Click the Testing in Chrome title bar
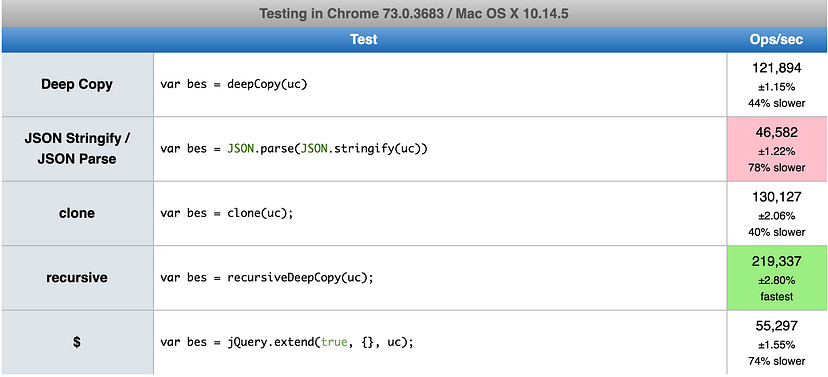 [414, 14]
